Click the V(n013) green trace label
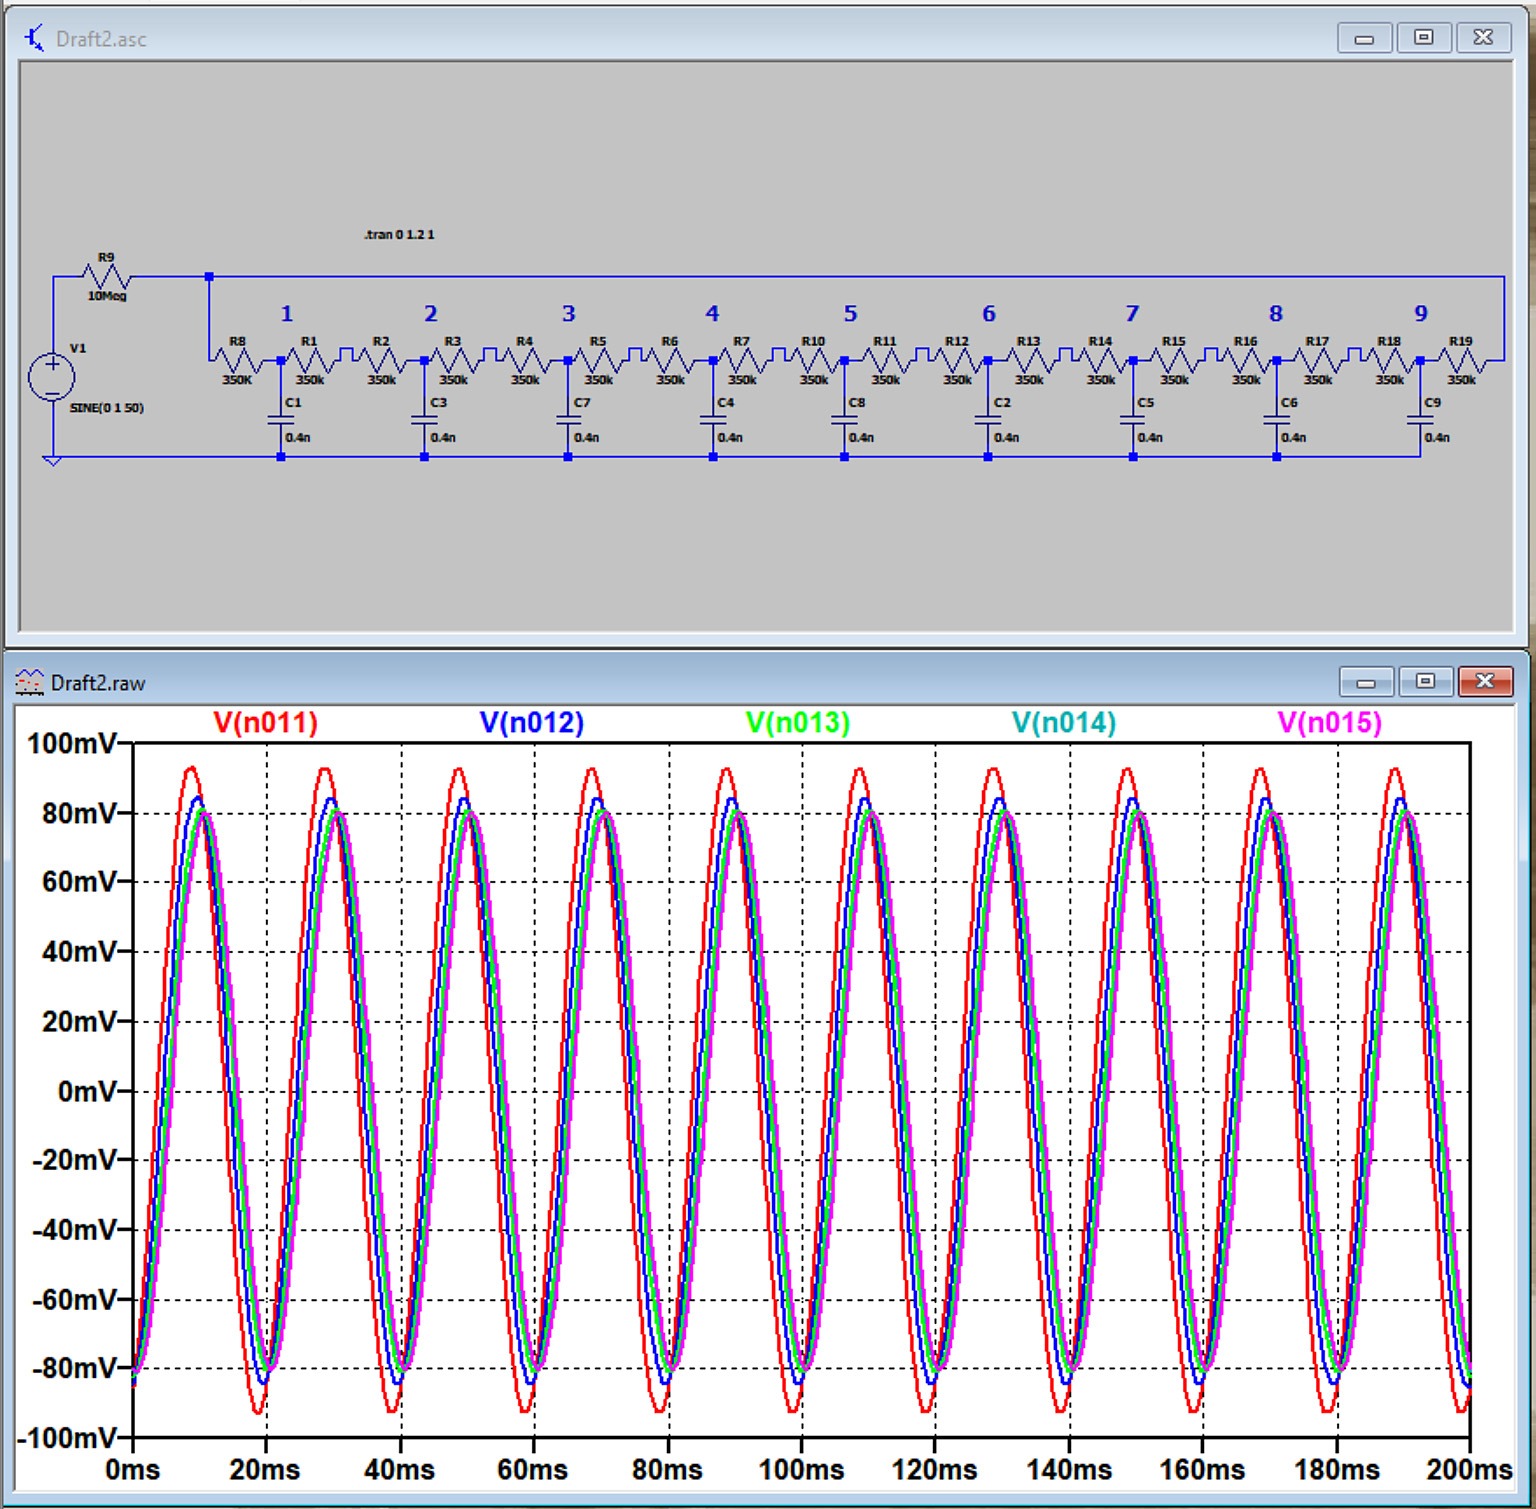The image size is (1536, 1509). (797, 723)
